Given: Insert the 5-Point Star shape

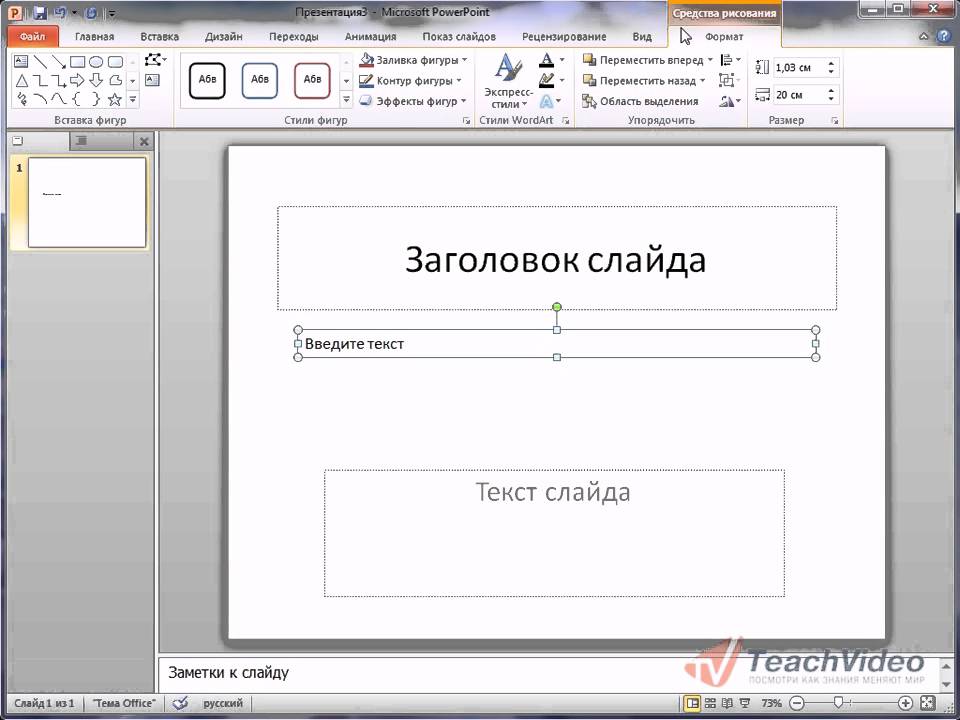Looking at the screenshot, I should [x=115, y=99].
